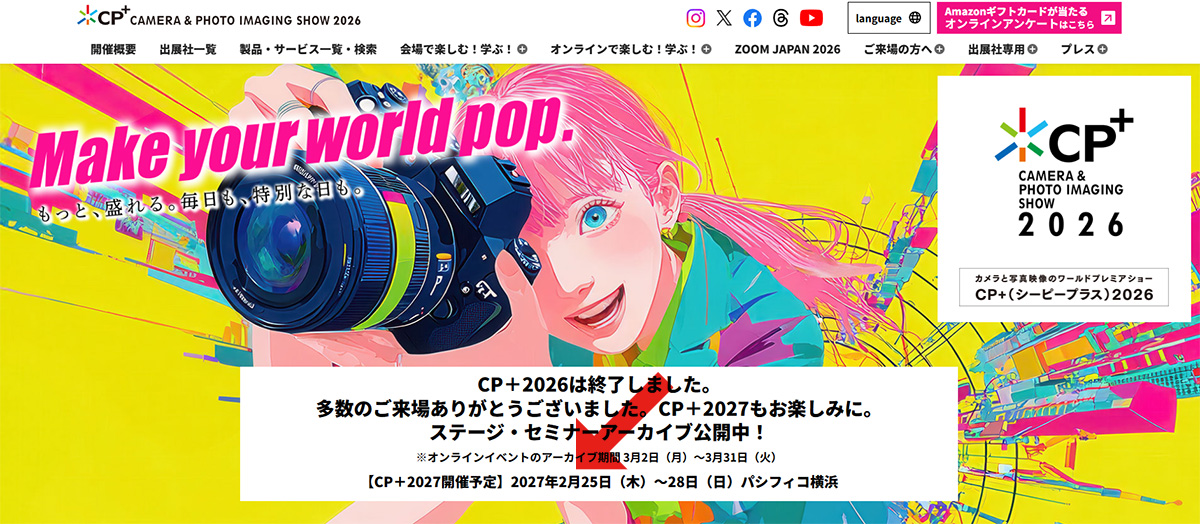
Task: Expand the オンラインで楽しむ！学ぶ！ menu
Action: pos(707,49)
